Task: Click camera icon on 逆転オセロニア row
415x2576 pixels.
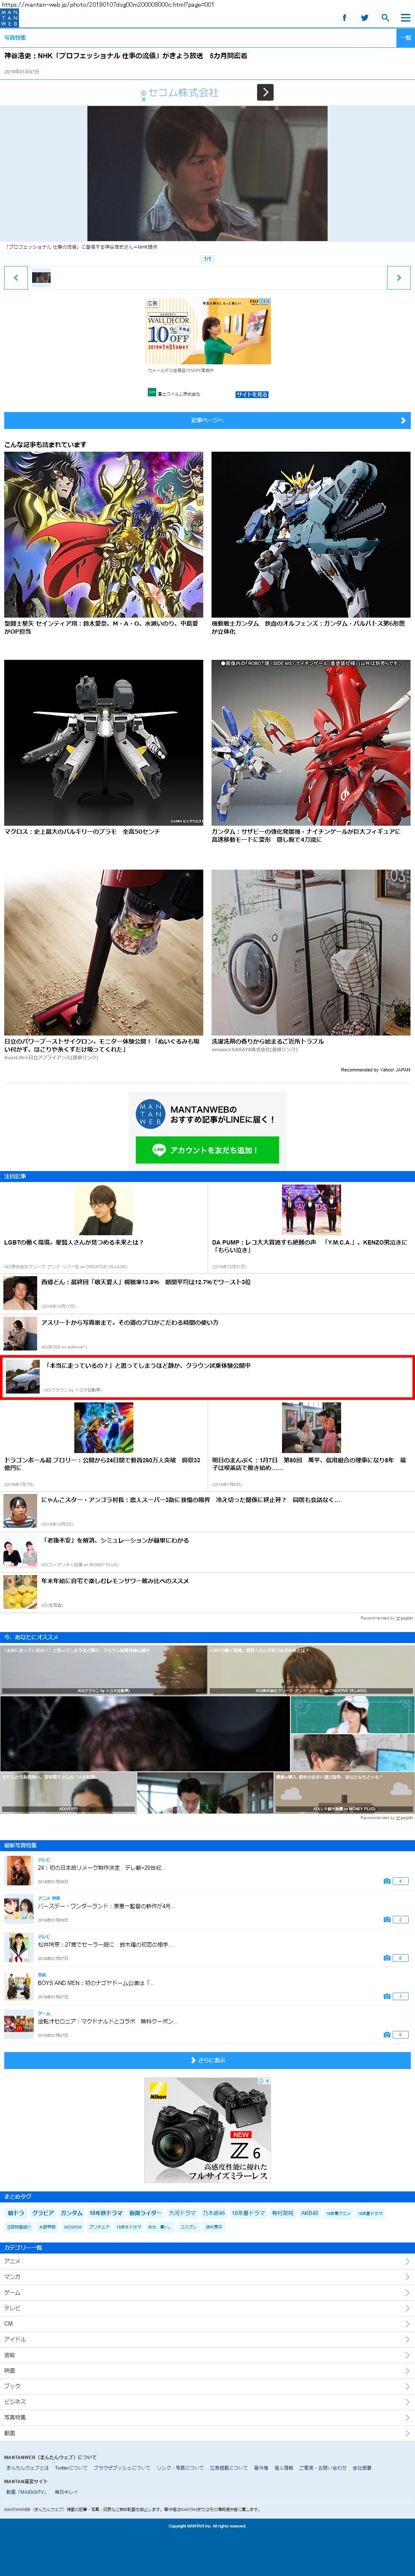Action: [387, 2034]
